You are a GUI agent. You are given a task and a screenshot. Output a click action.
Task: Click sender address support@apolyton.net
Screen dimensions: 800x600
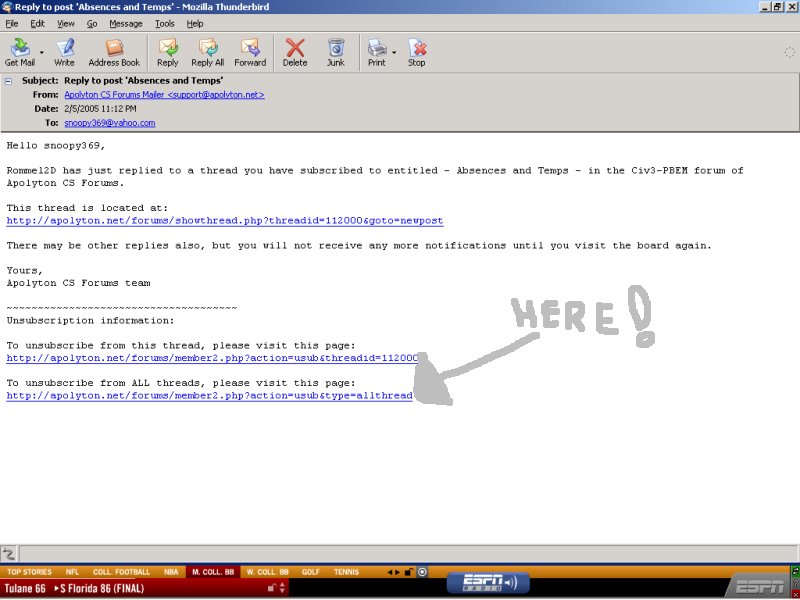(164, 95)
